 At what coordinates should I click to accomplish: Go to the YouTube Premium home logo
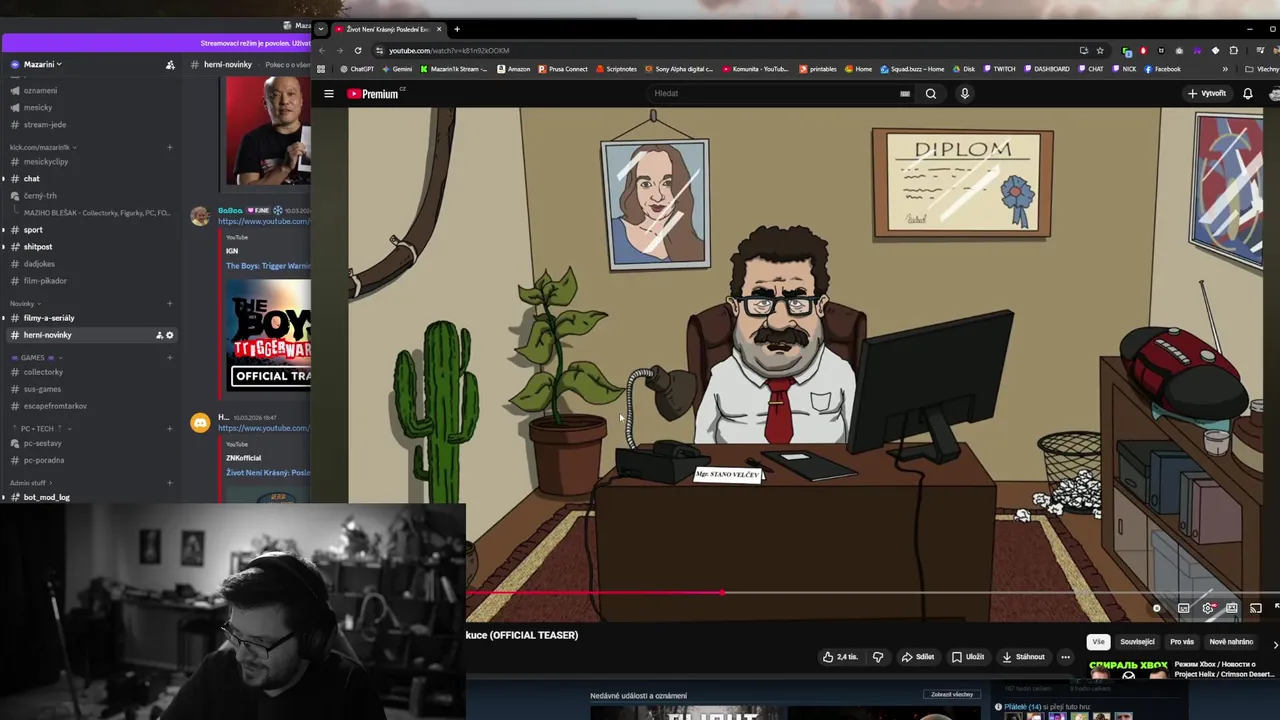pos(374,93)
